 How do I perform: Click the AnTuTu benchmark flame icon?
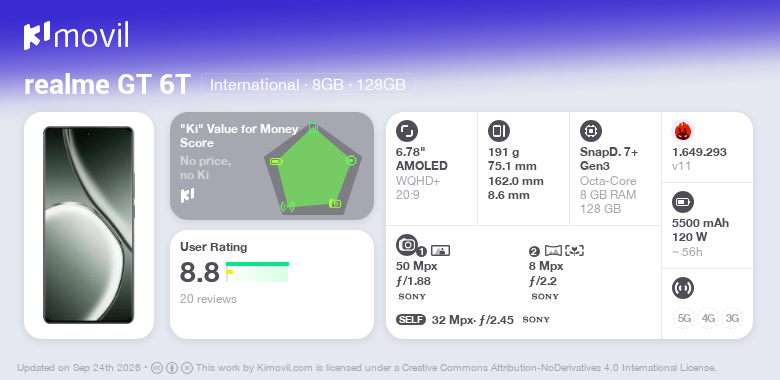(x=683, y=131)
